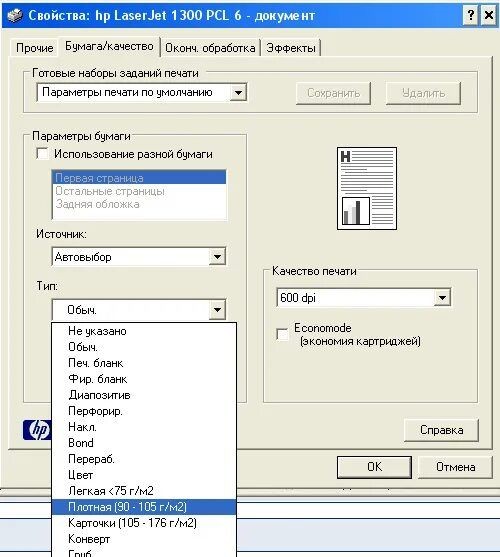Click the HP logo icon

click(x=37, y=430)
